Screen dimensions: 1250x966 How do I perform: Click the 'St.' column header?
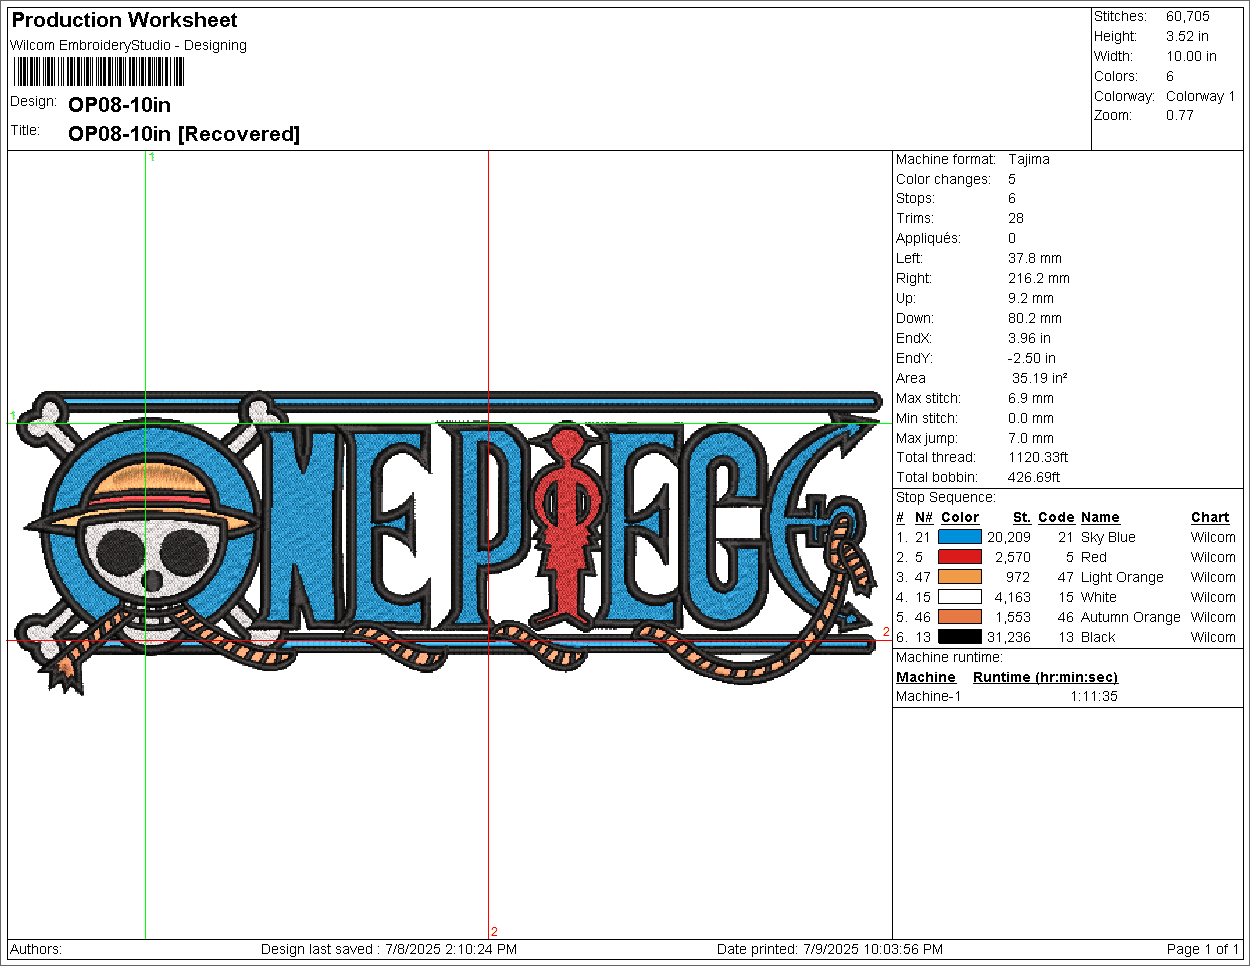click(x=1022, y=517)
